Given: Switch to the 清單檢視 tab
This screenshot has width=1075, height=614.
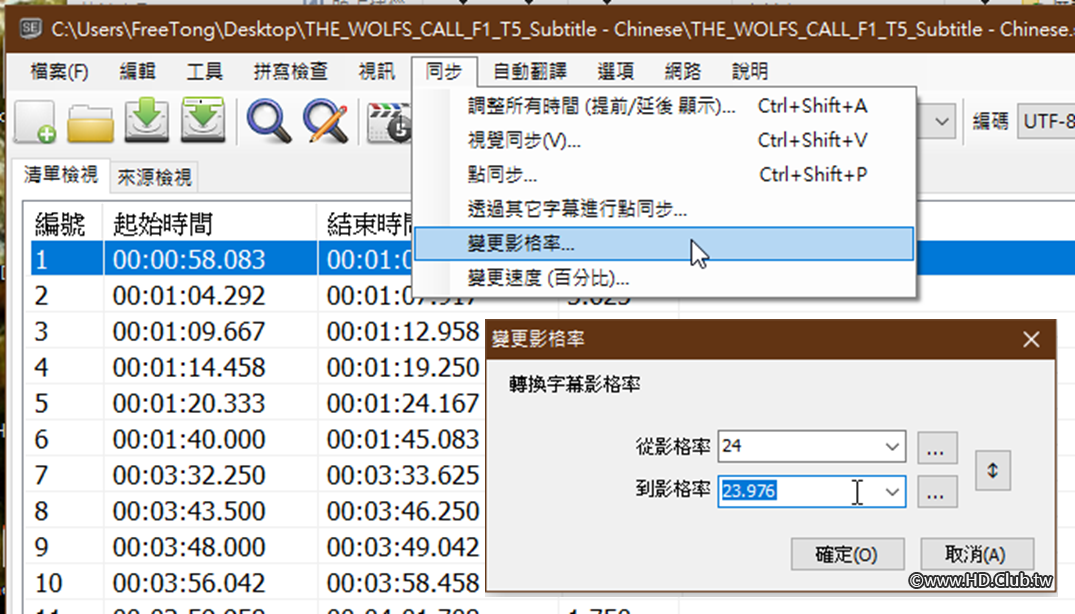Looking at the screenshot, I should tap(60, 175).
